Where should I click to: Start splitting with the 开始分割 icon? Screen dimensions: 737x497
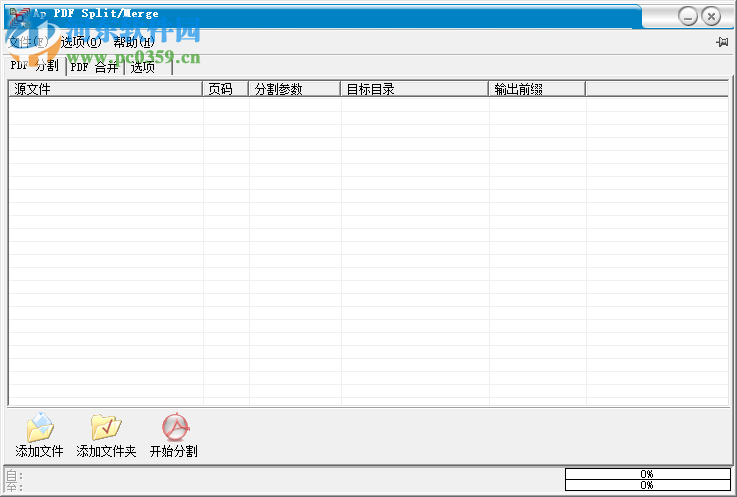pyautogui.click(x=175, y=427)
